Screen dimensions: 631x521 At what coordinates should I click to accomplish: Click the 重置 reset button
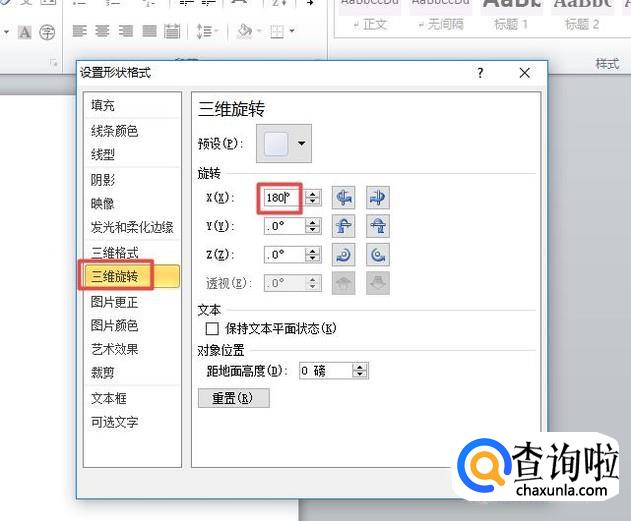pos(233,398)
